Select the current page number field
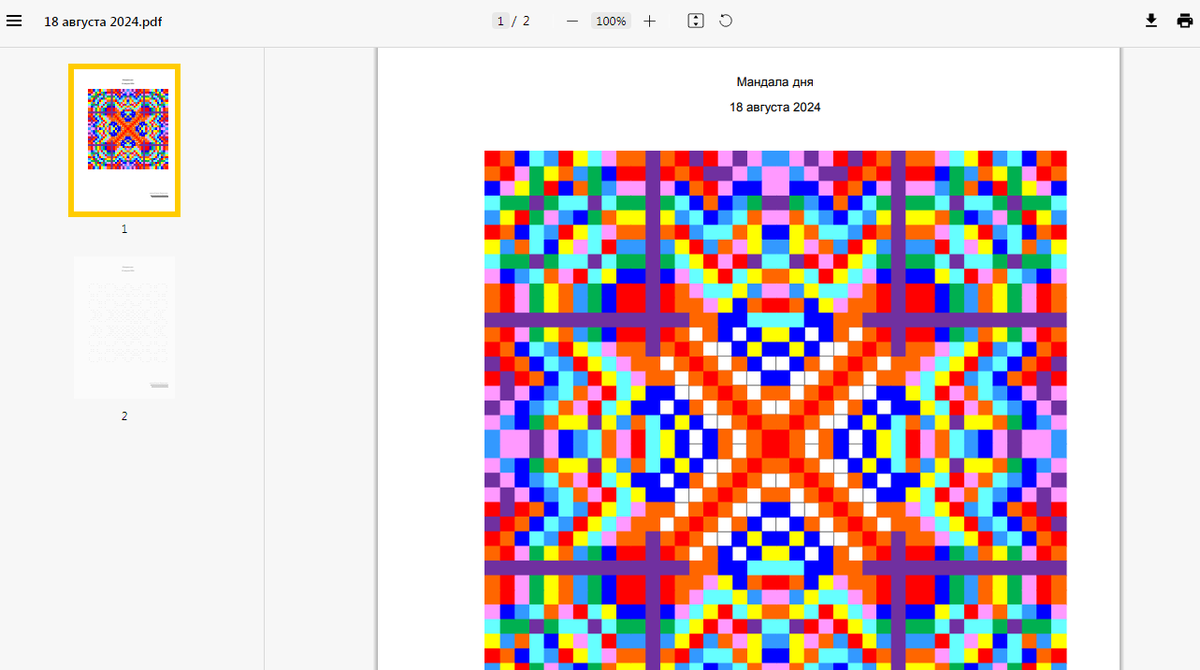The height and width of the screenshot is (670, 1200). 500,21
